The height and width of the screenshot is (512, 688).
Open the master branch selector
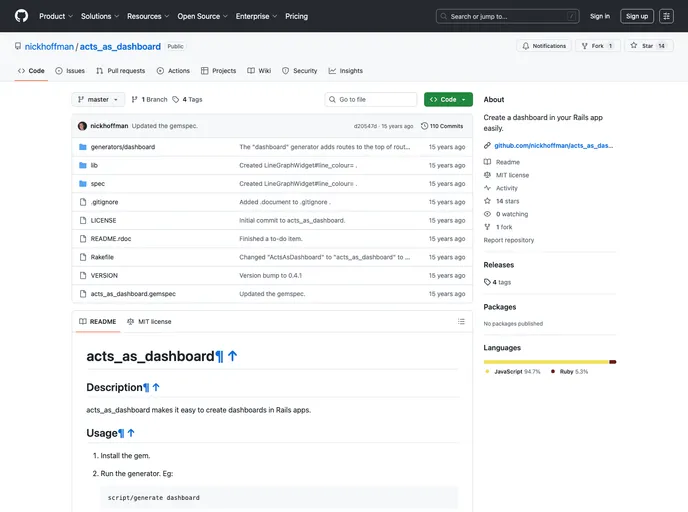98,100
